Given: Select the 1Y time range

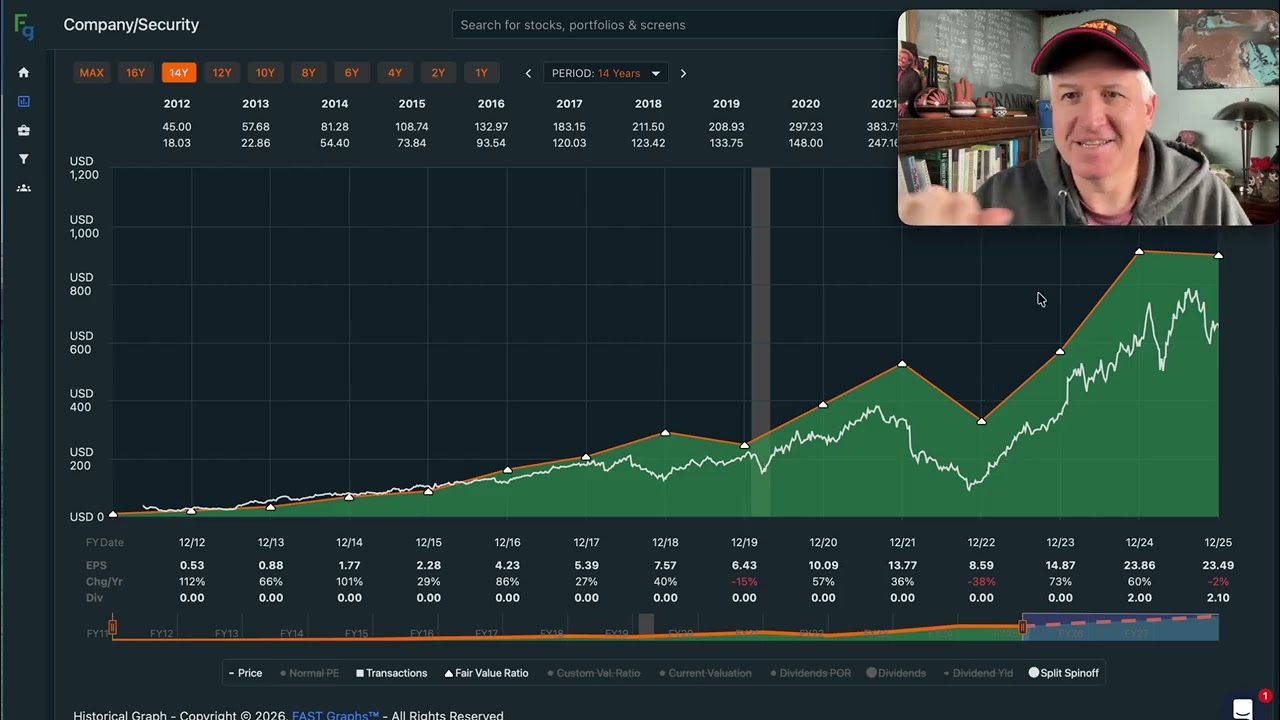Looking at the screenshot, I should click(481, 73).
